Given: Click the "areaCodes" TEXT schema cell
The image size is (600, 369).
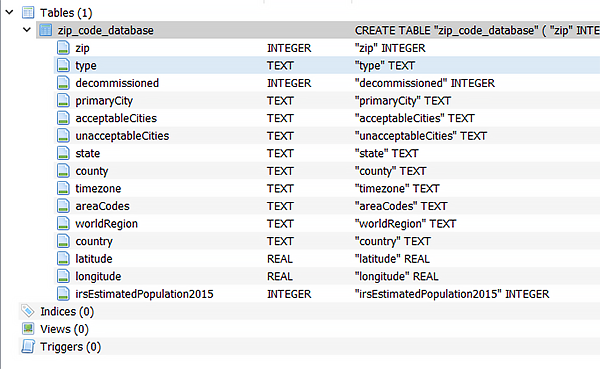Looking at the screenshot, I should point(401,206).
